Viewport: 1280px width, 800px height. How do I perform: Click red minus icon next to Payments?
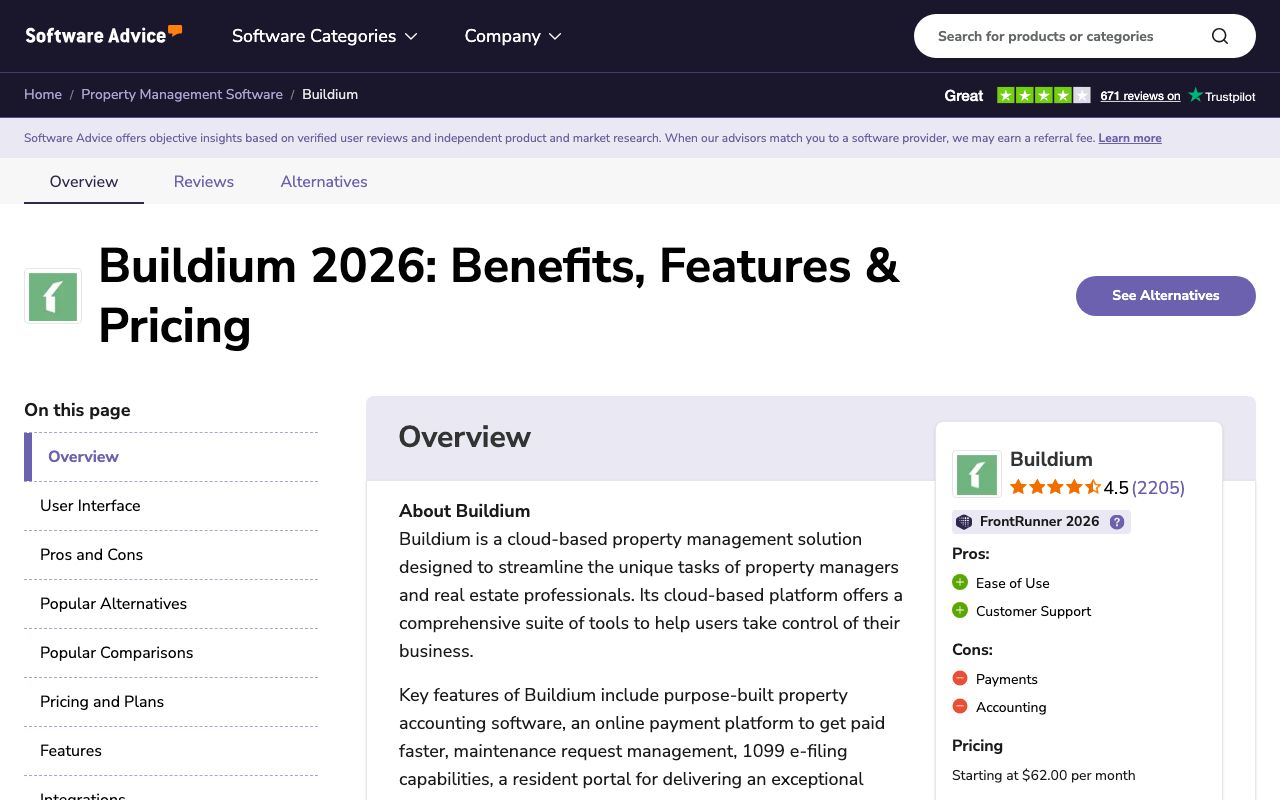tap(960, 678)
